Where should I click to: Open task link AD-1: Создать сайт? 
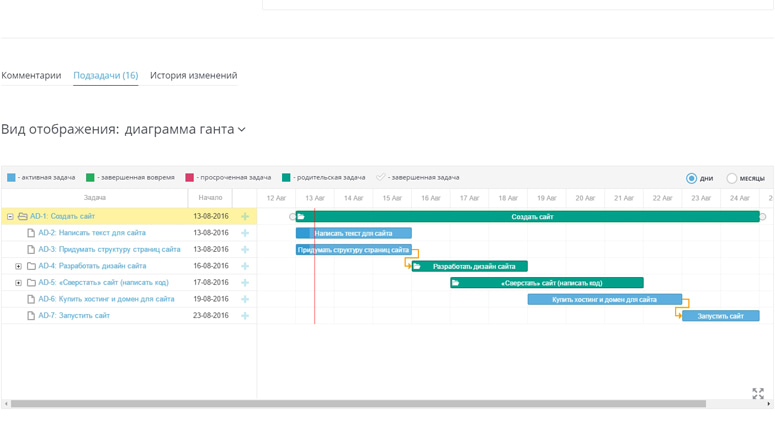click(x=62, y=216)
